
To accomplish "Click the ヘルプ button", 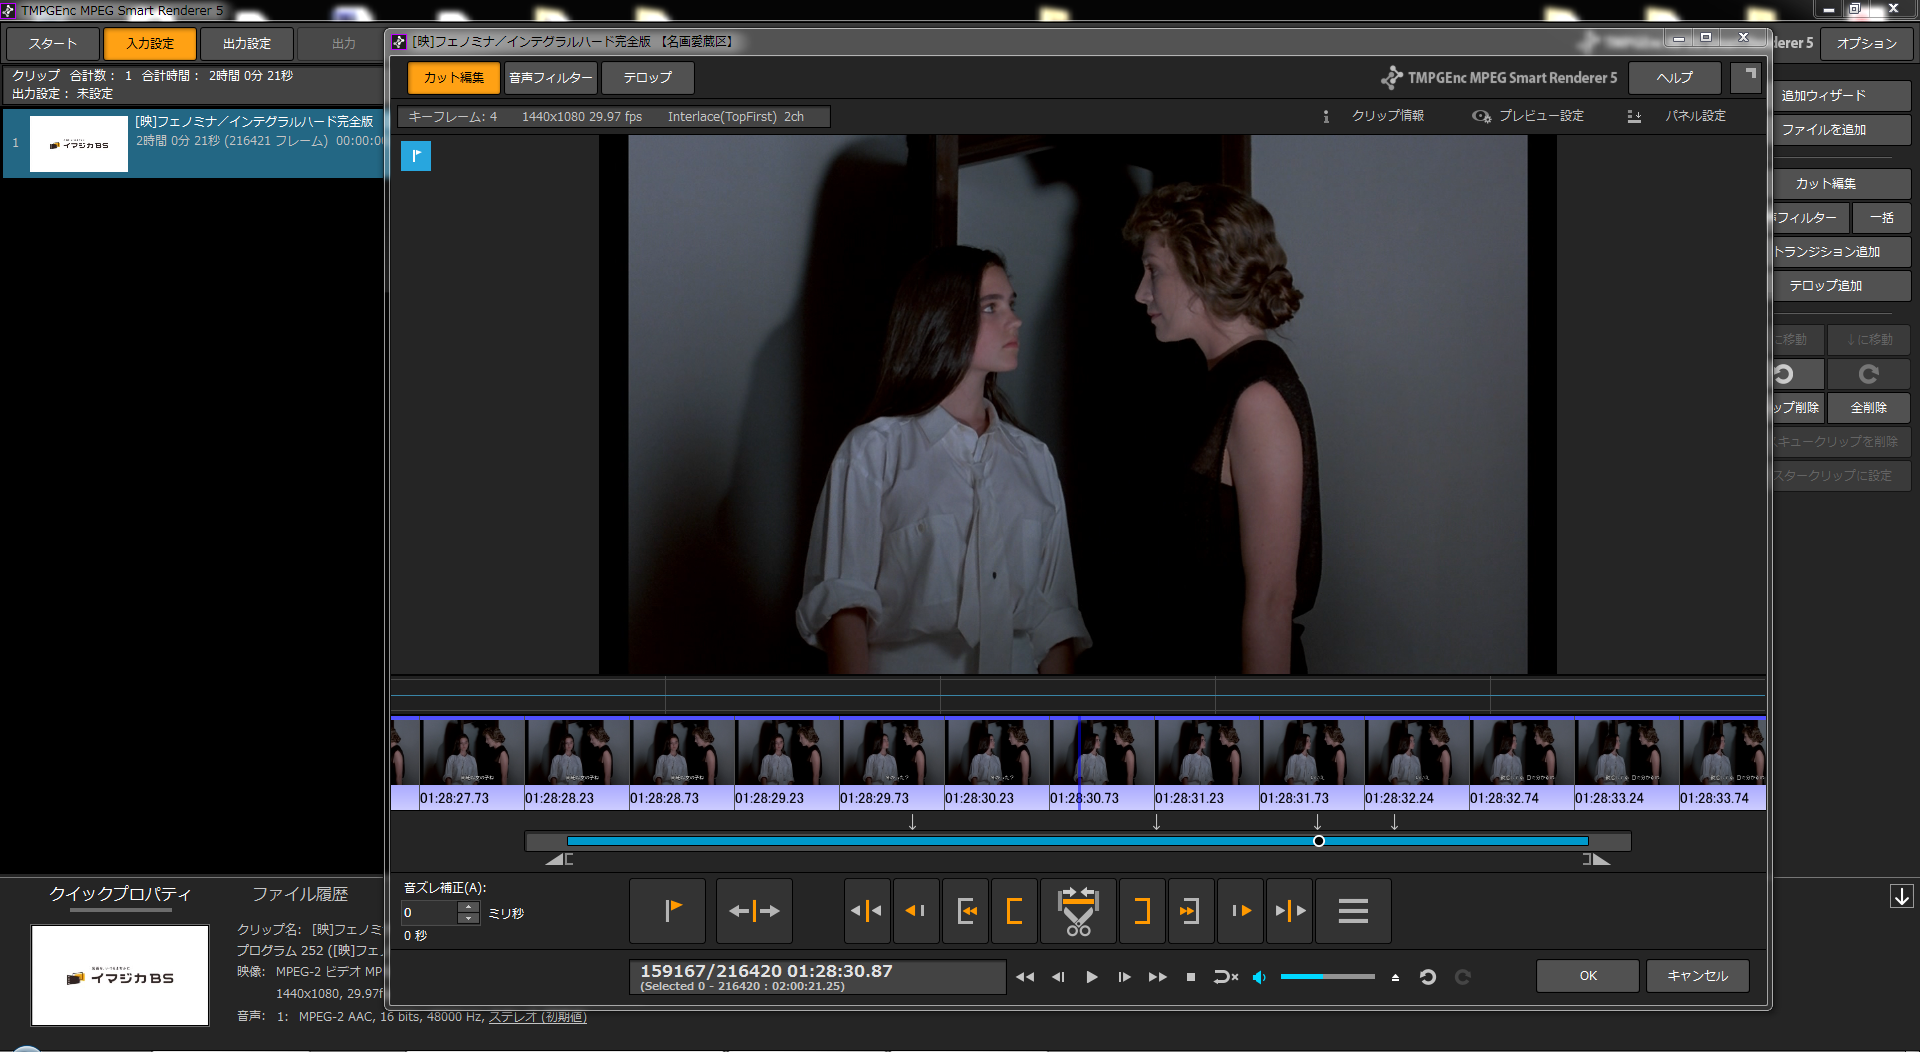I will point(1675,77).
